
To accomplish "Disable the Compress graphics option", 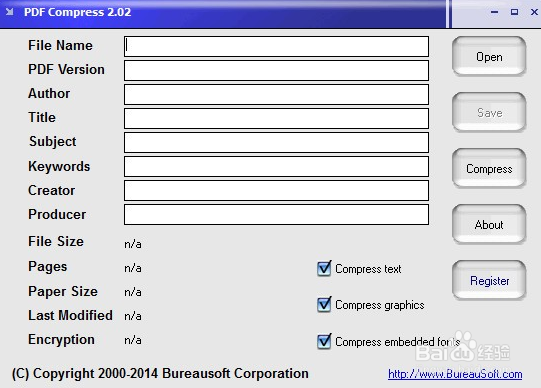I will tap(324, 305).
